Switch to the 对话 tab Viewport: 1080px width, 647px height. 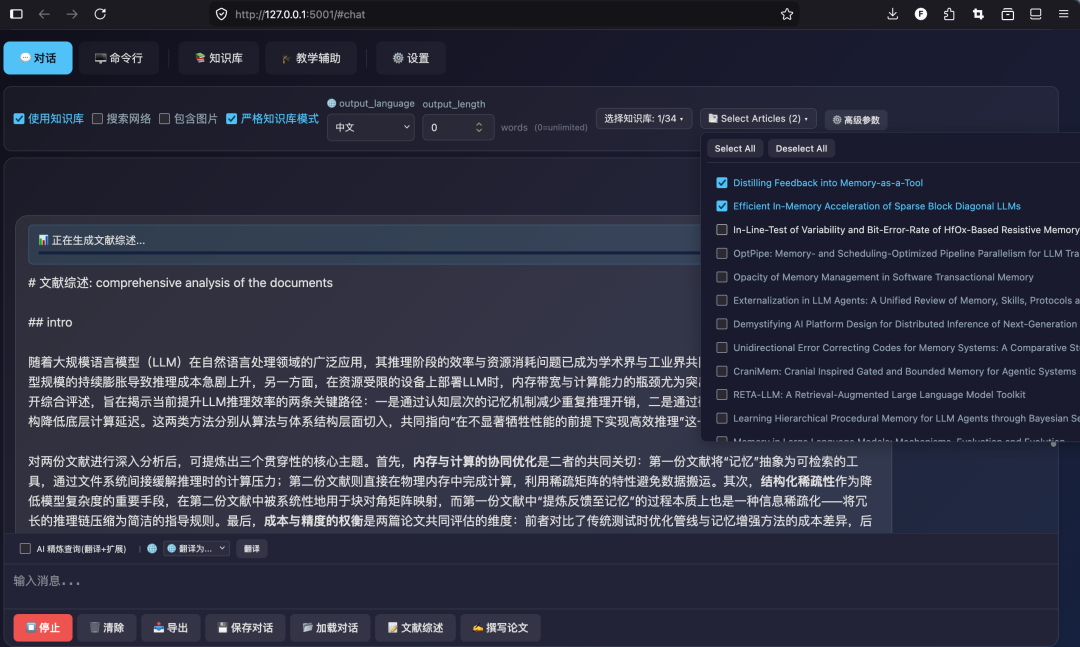(38, 58)
